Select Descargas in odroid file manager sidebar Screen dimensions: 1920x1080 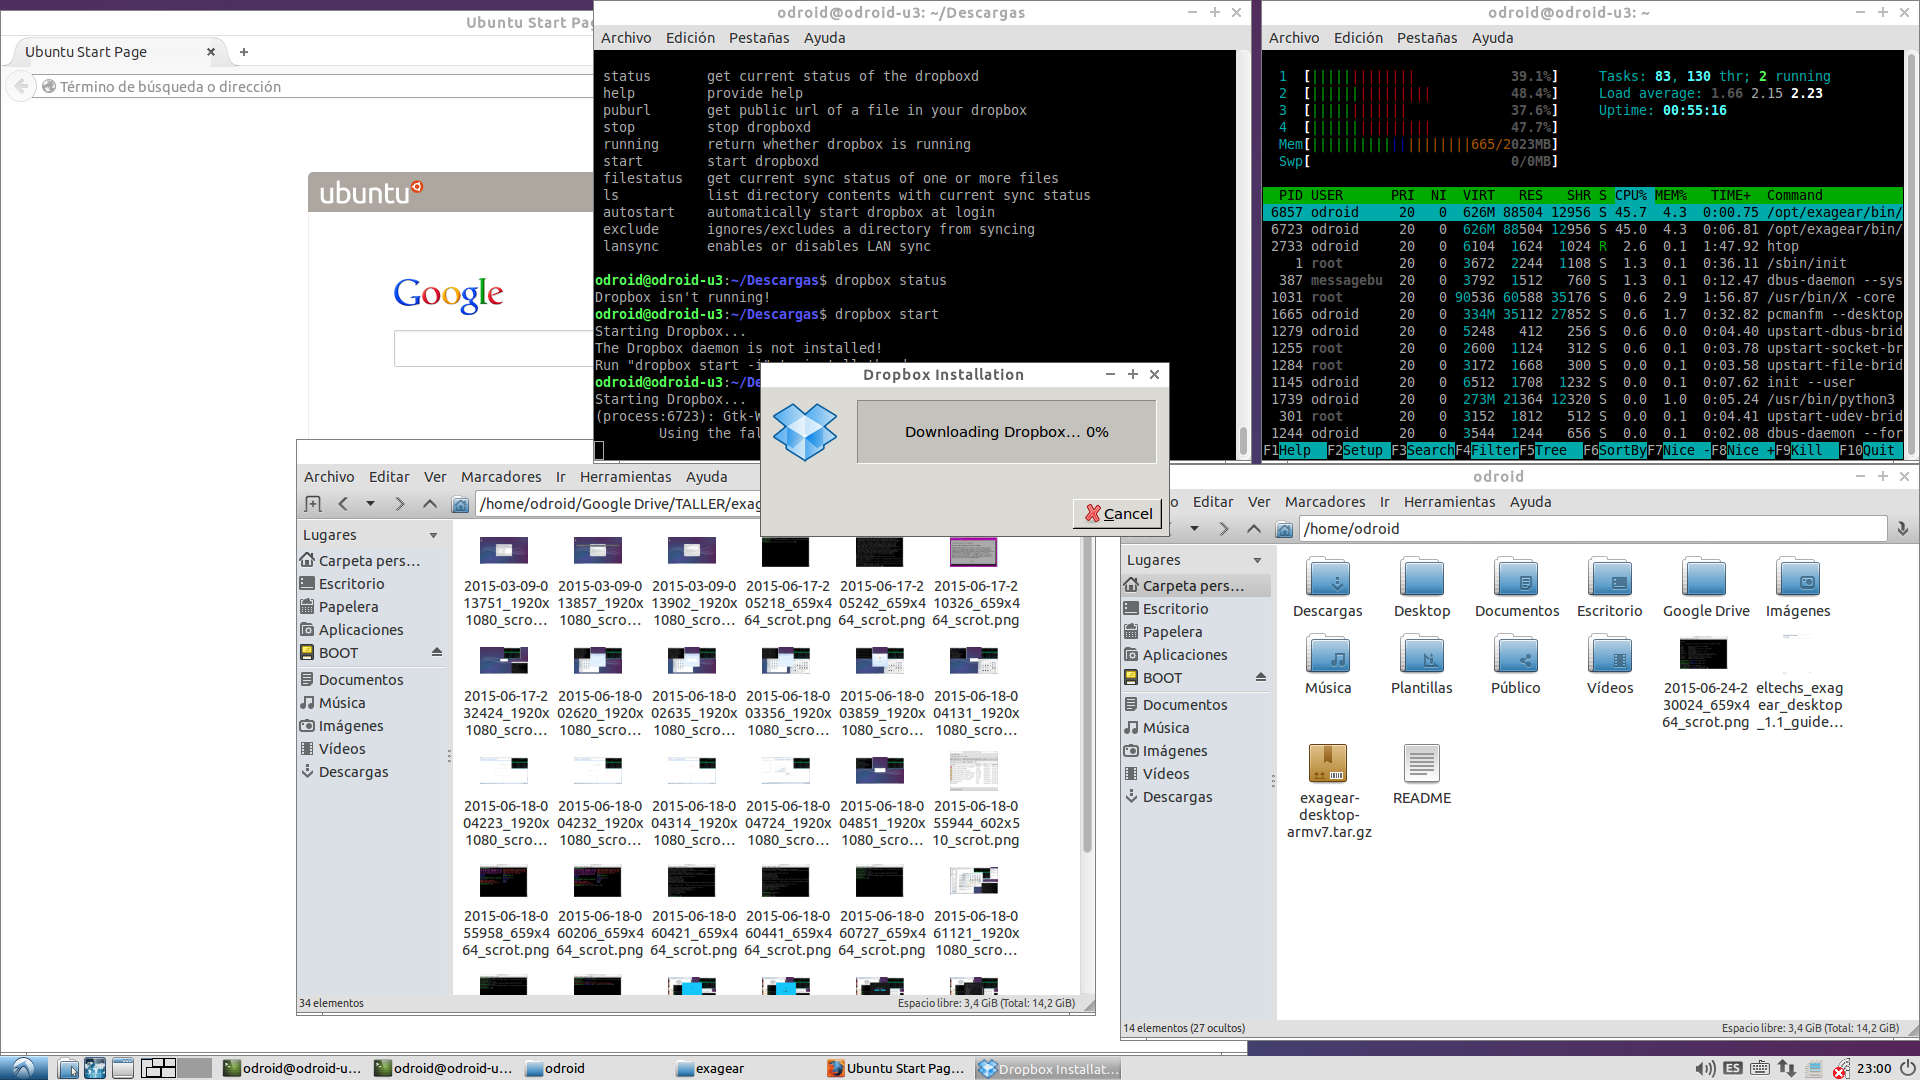[x=1177, y=797]
